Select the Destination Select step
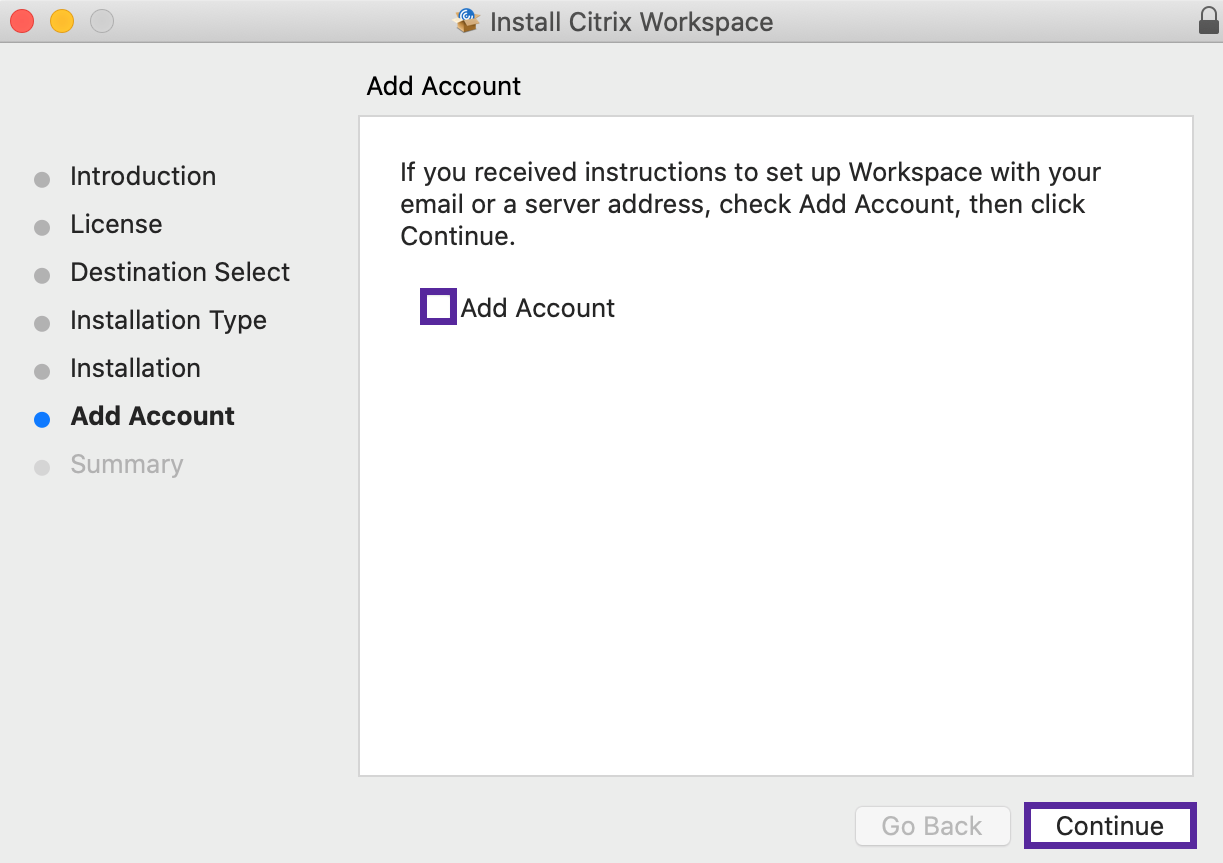1223x863 pixels. (x=180, y=272)
